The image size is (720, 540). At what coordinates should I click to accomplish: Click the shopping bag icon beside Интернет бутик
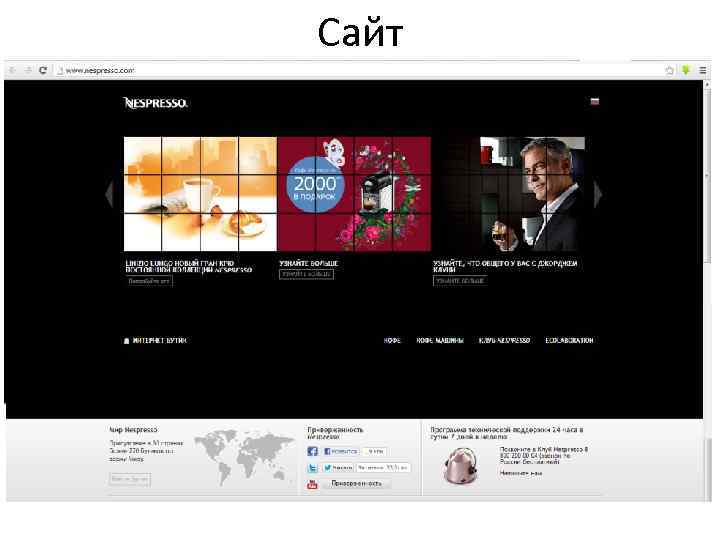127,341
